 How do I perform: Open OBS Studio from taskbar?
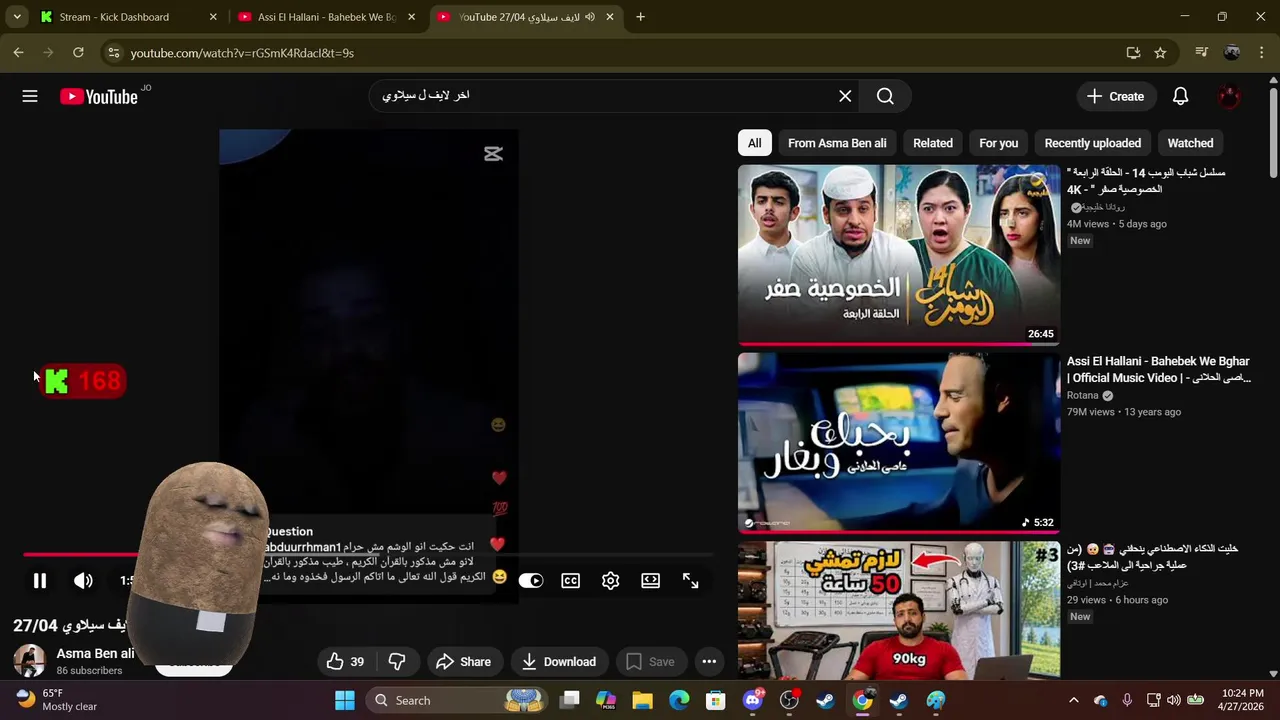790,700
